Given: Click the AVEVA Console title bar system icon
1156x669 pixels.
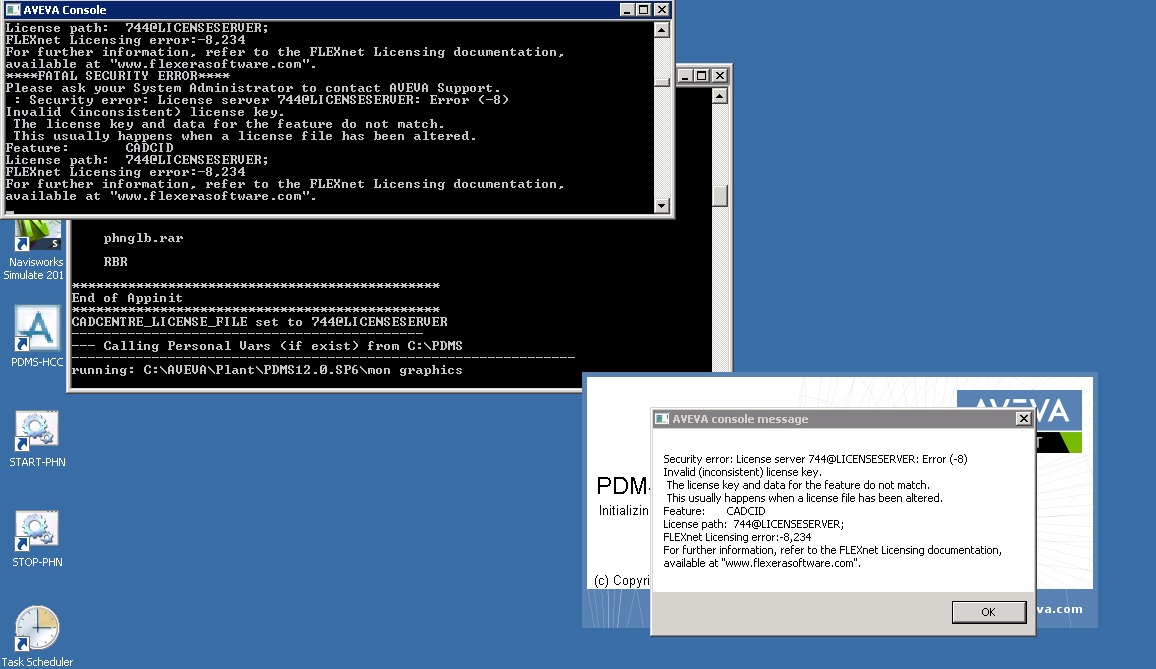Looking at the screenshot, I should (13, 10).
